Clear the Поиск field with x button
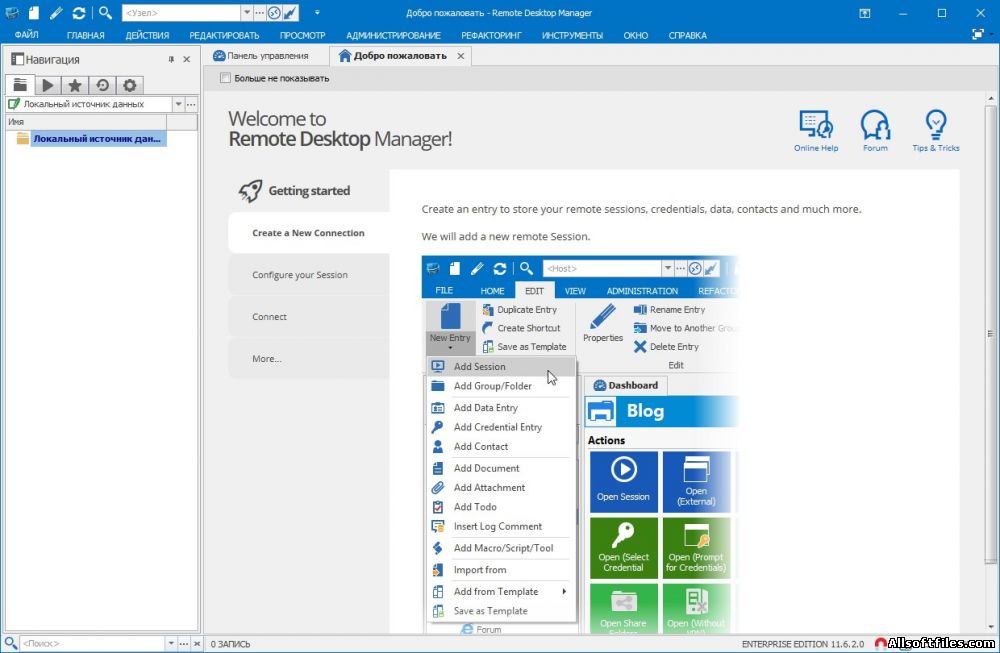 click(x=196, y=643)
